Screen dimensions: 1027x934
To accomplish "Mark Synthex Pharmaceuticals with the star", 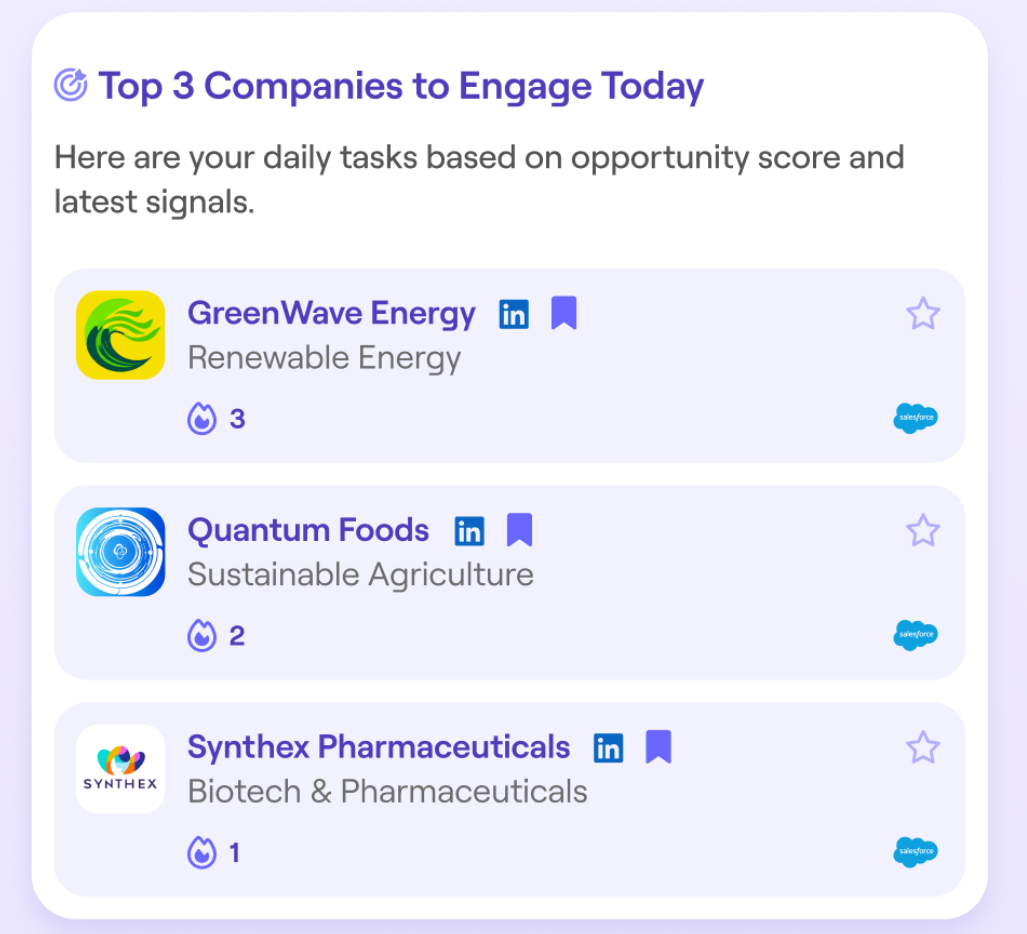I will (x=923, y=747).
